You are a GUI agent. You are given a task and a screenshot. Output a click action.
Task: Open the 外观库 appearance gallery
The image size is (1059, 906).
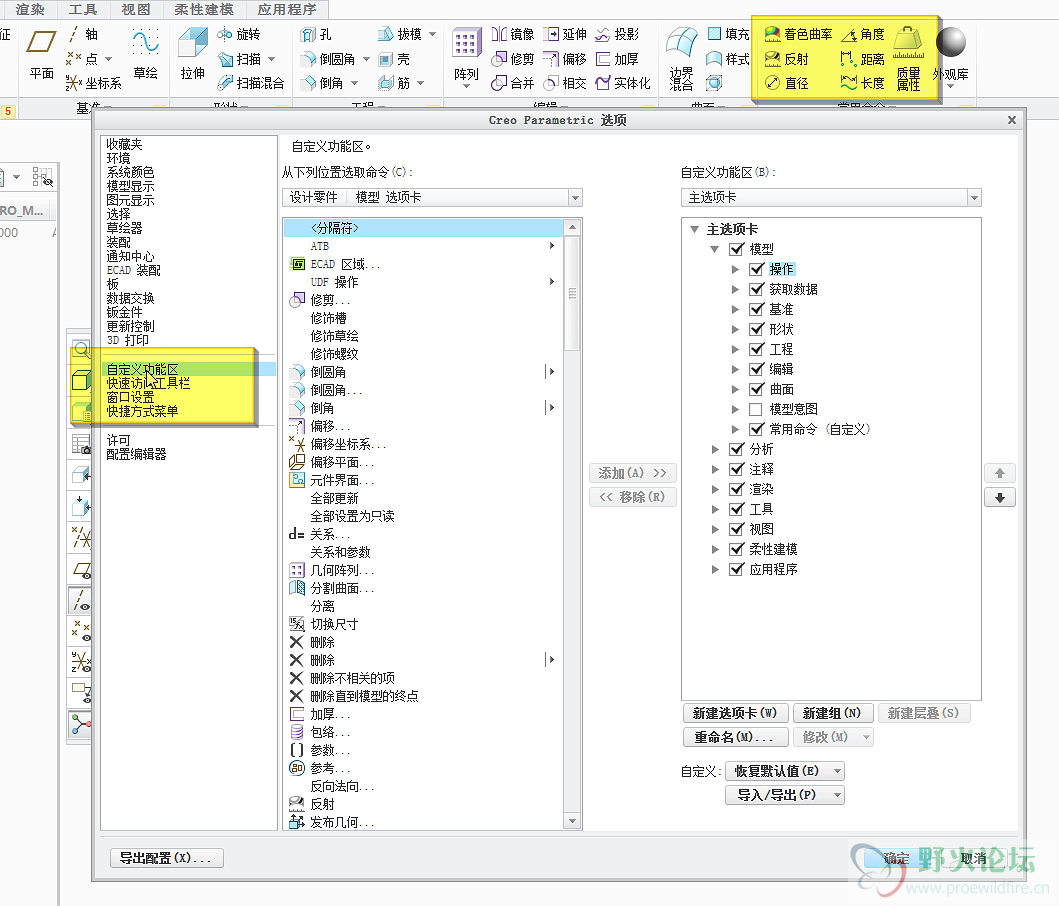click(950, 58)
